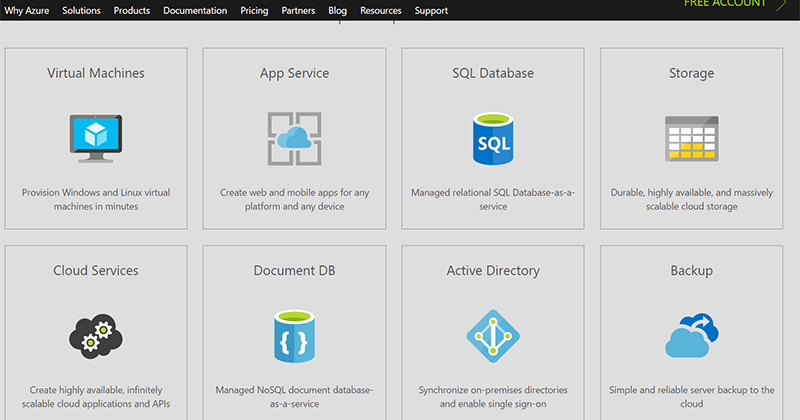Select the SQL Database heading
This screenshot has width=800, height=420.
click(x=493, y=73)
